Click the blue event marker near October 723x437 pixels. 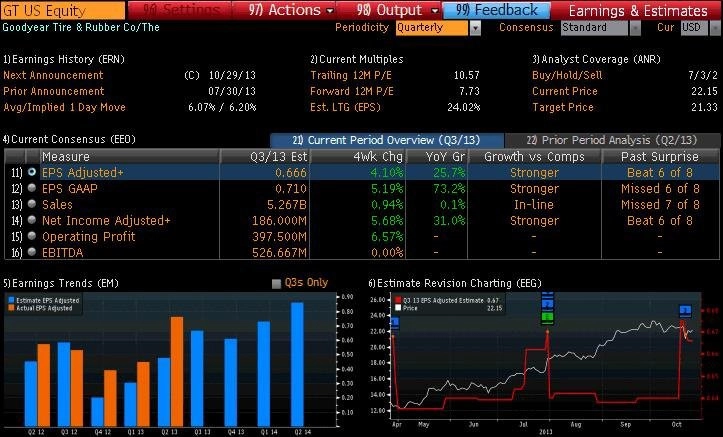click(685, 310)
